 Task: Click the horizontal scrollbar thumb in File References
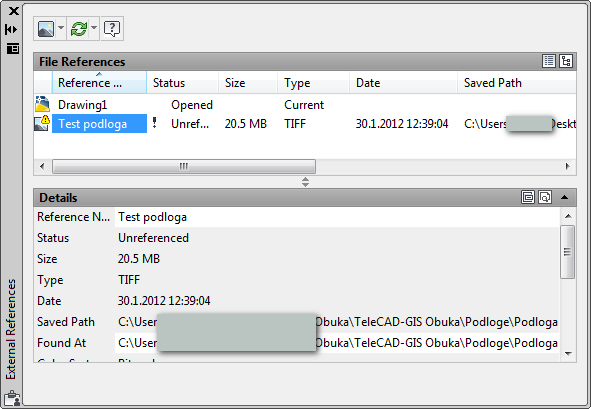point(184,166)
